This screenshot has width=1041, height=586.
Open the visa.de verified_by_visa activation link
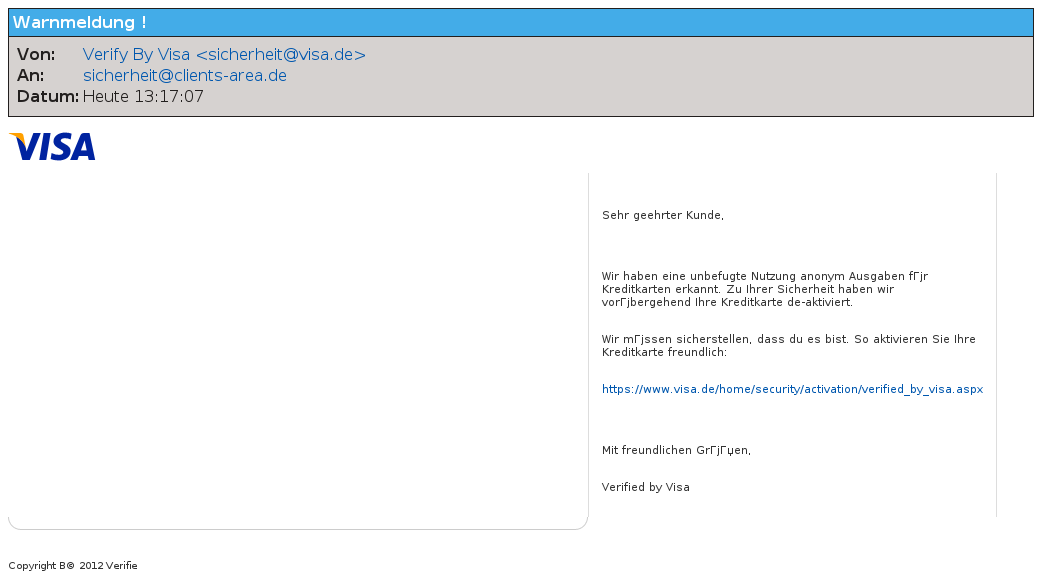792,389
